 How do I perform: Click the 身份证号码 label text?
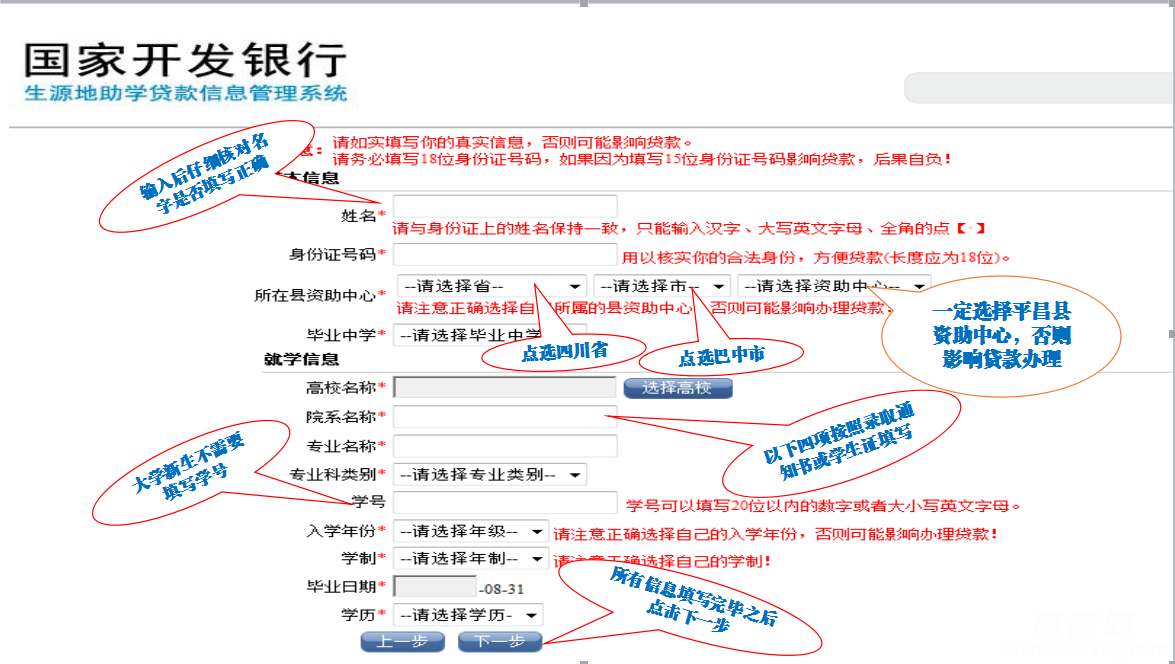tap(333, 255)
